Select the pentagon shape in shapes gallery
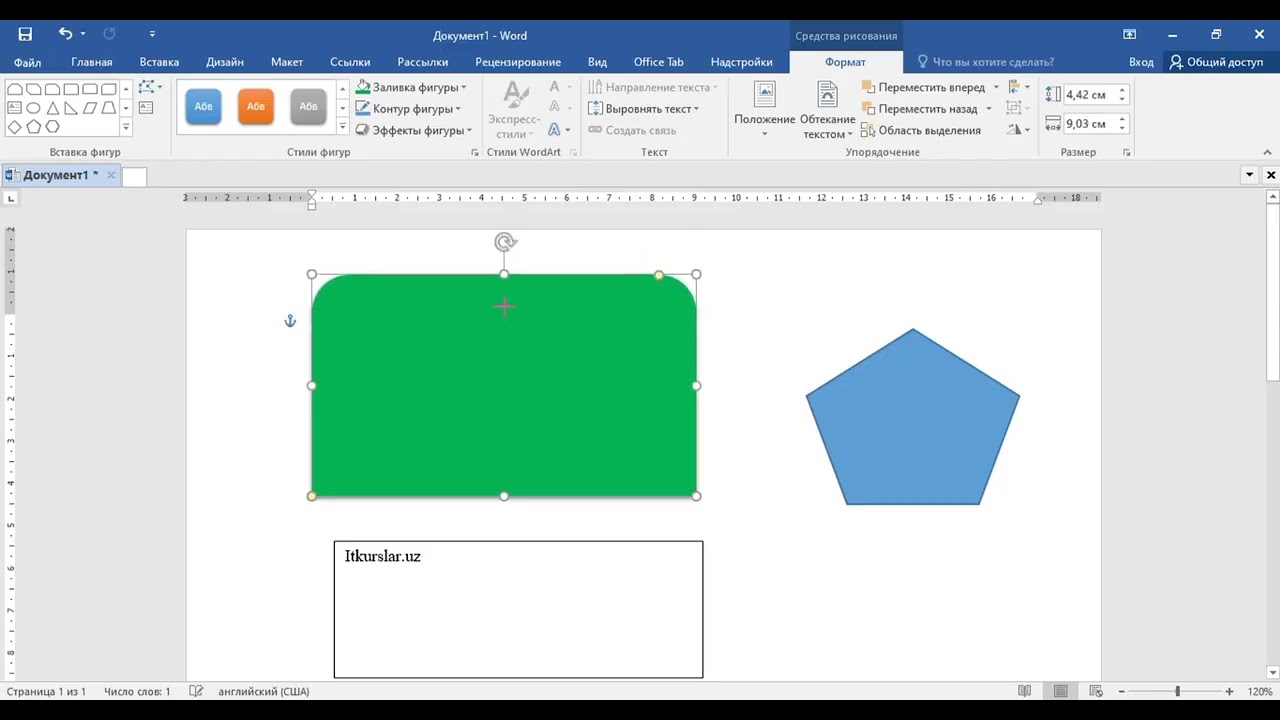1280x720 pixels. [33, 127]
